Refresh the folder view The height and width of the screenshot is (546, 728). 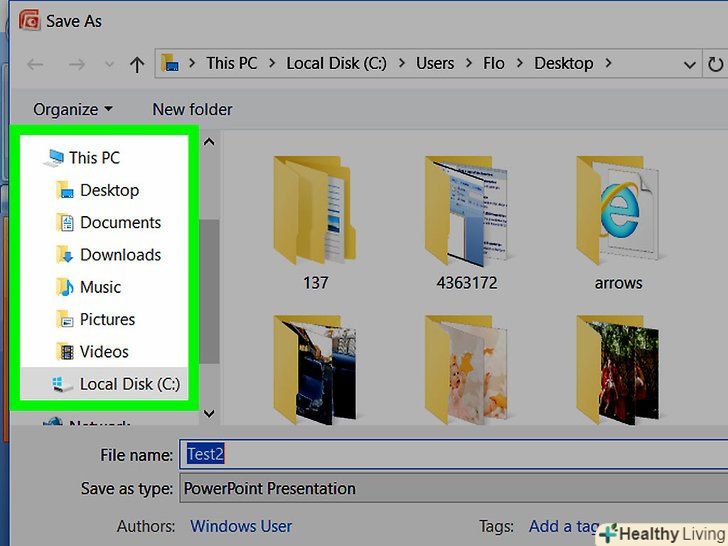(x=715, y=64)
